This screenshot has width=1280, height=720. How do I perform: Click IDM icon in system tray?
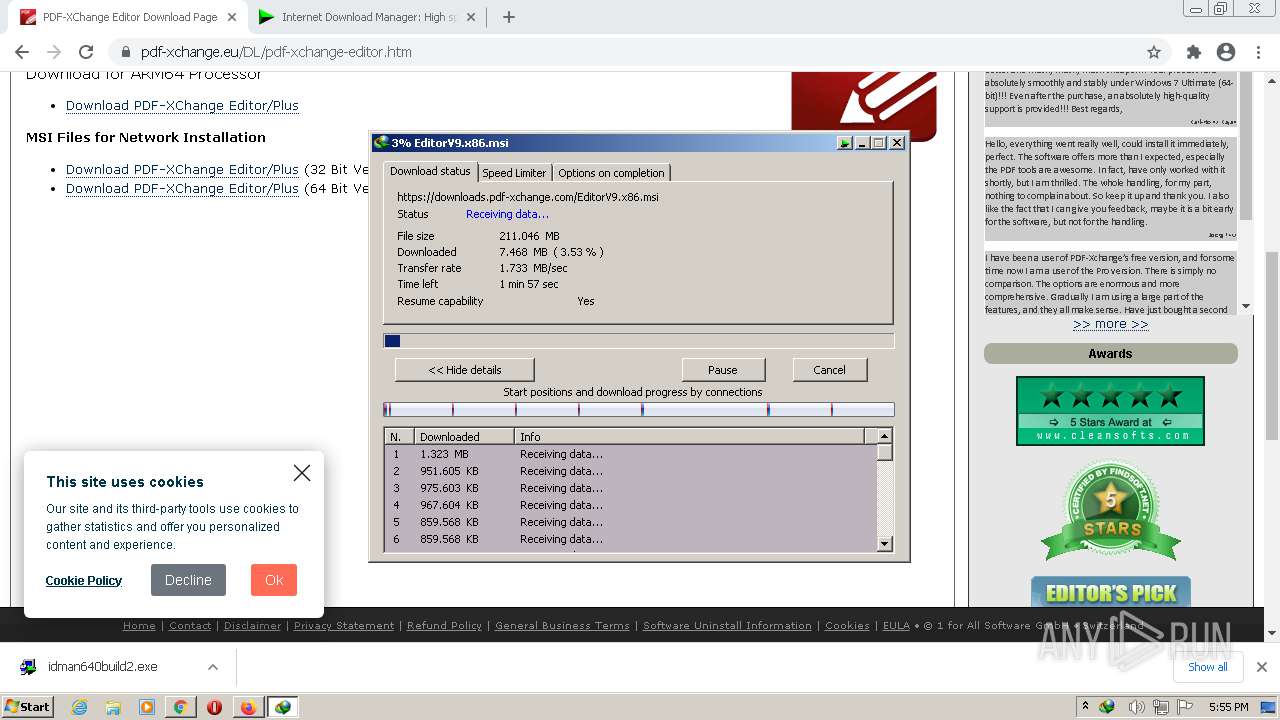1107,707
